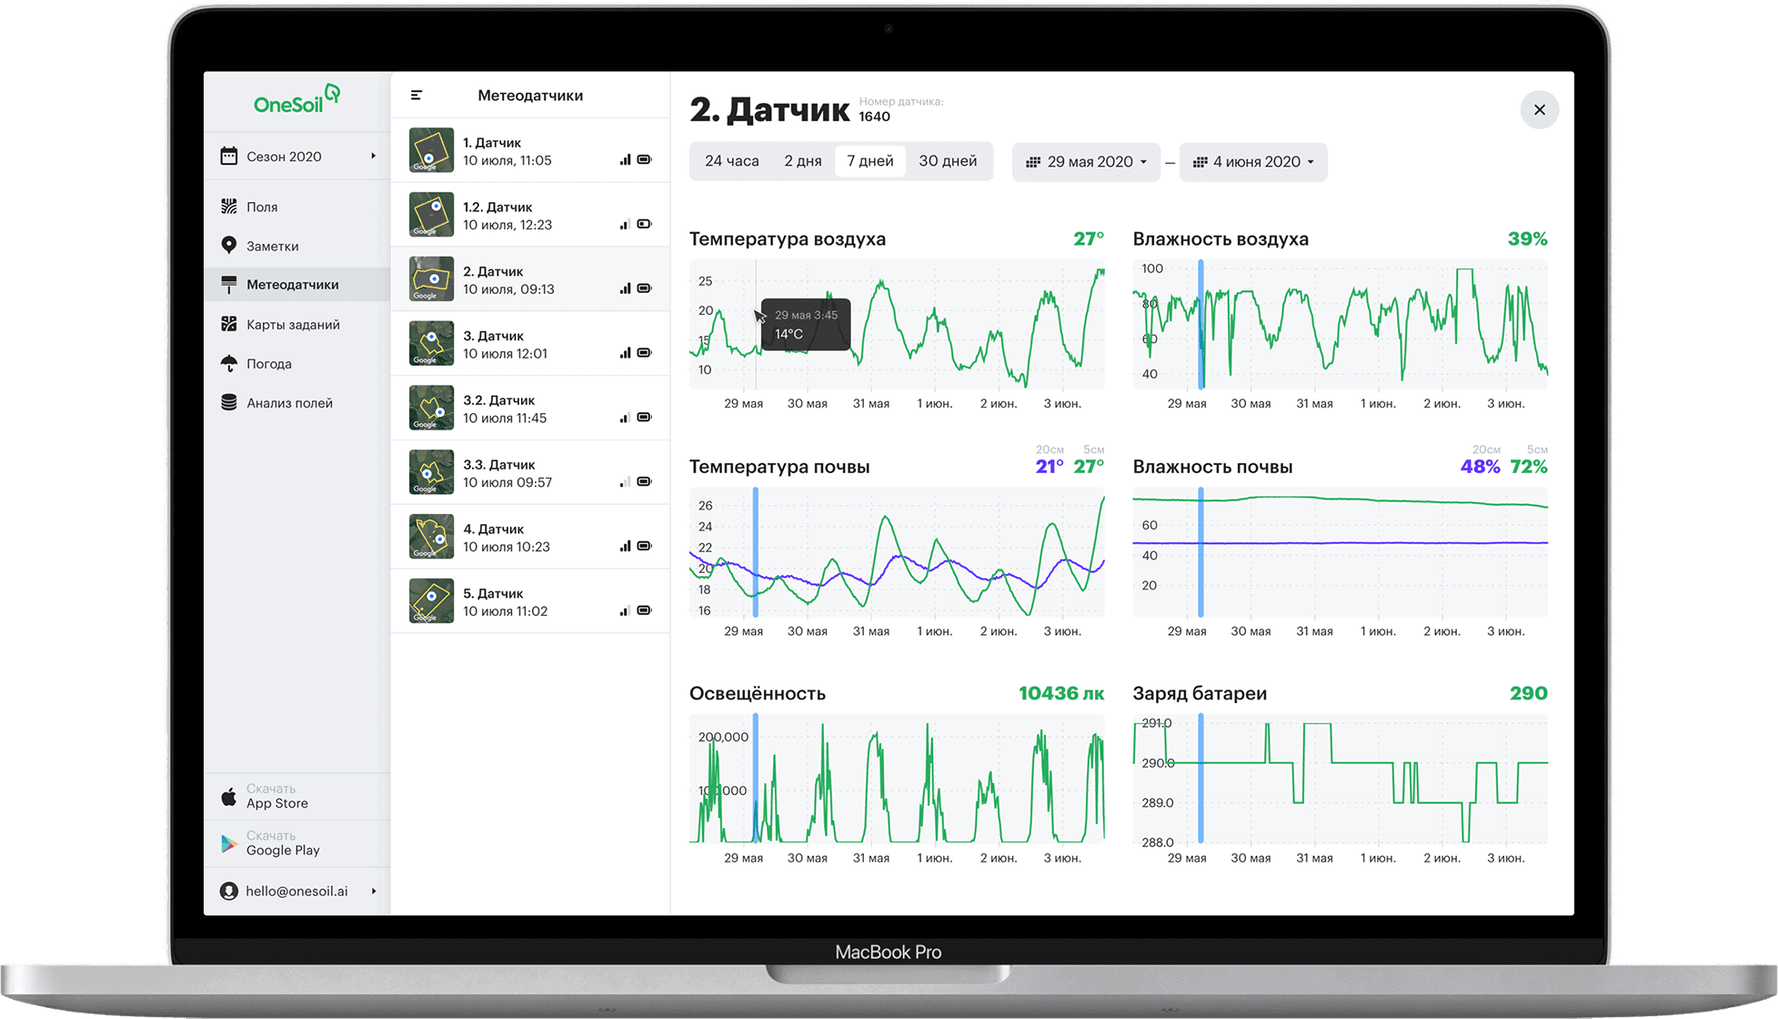Screen dimensions: 1778x1019
Task: Download from the Google Play link
Action: (297, 844)
